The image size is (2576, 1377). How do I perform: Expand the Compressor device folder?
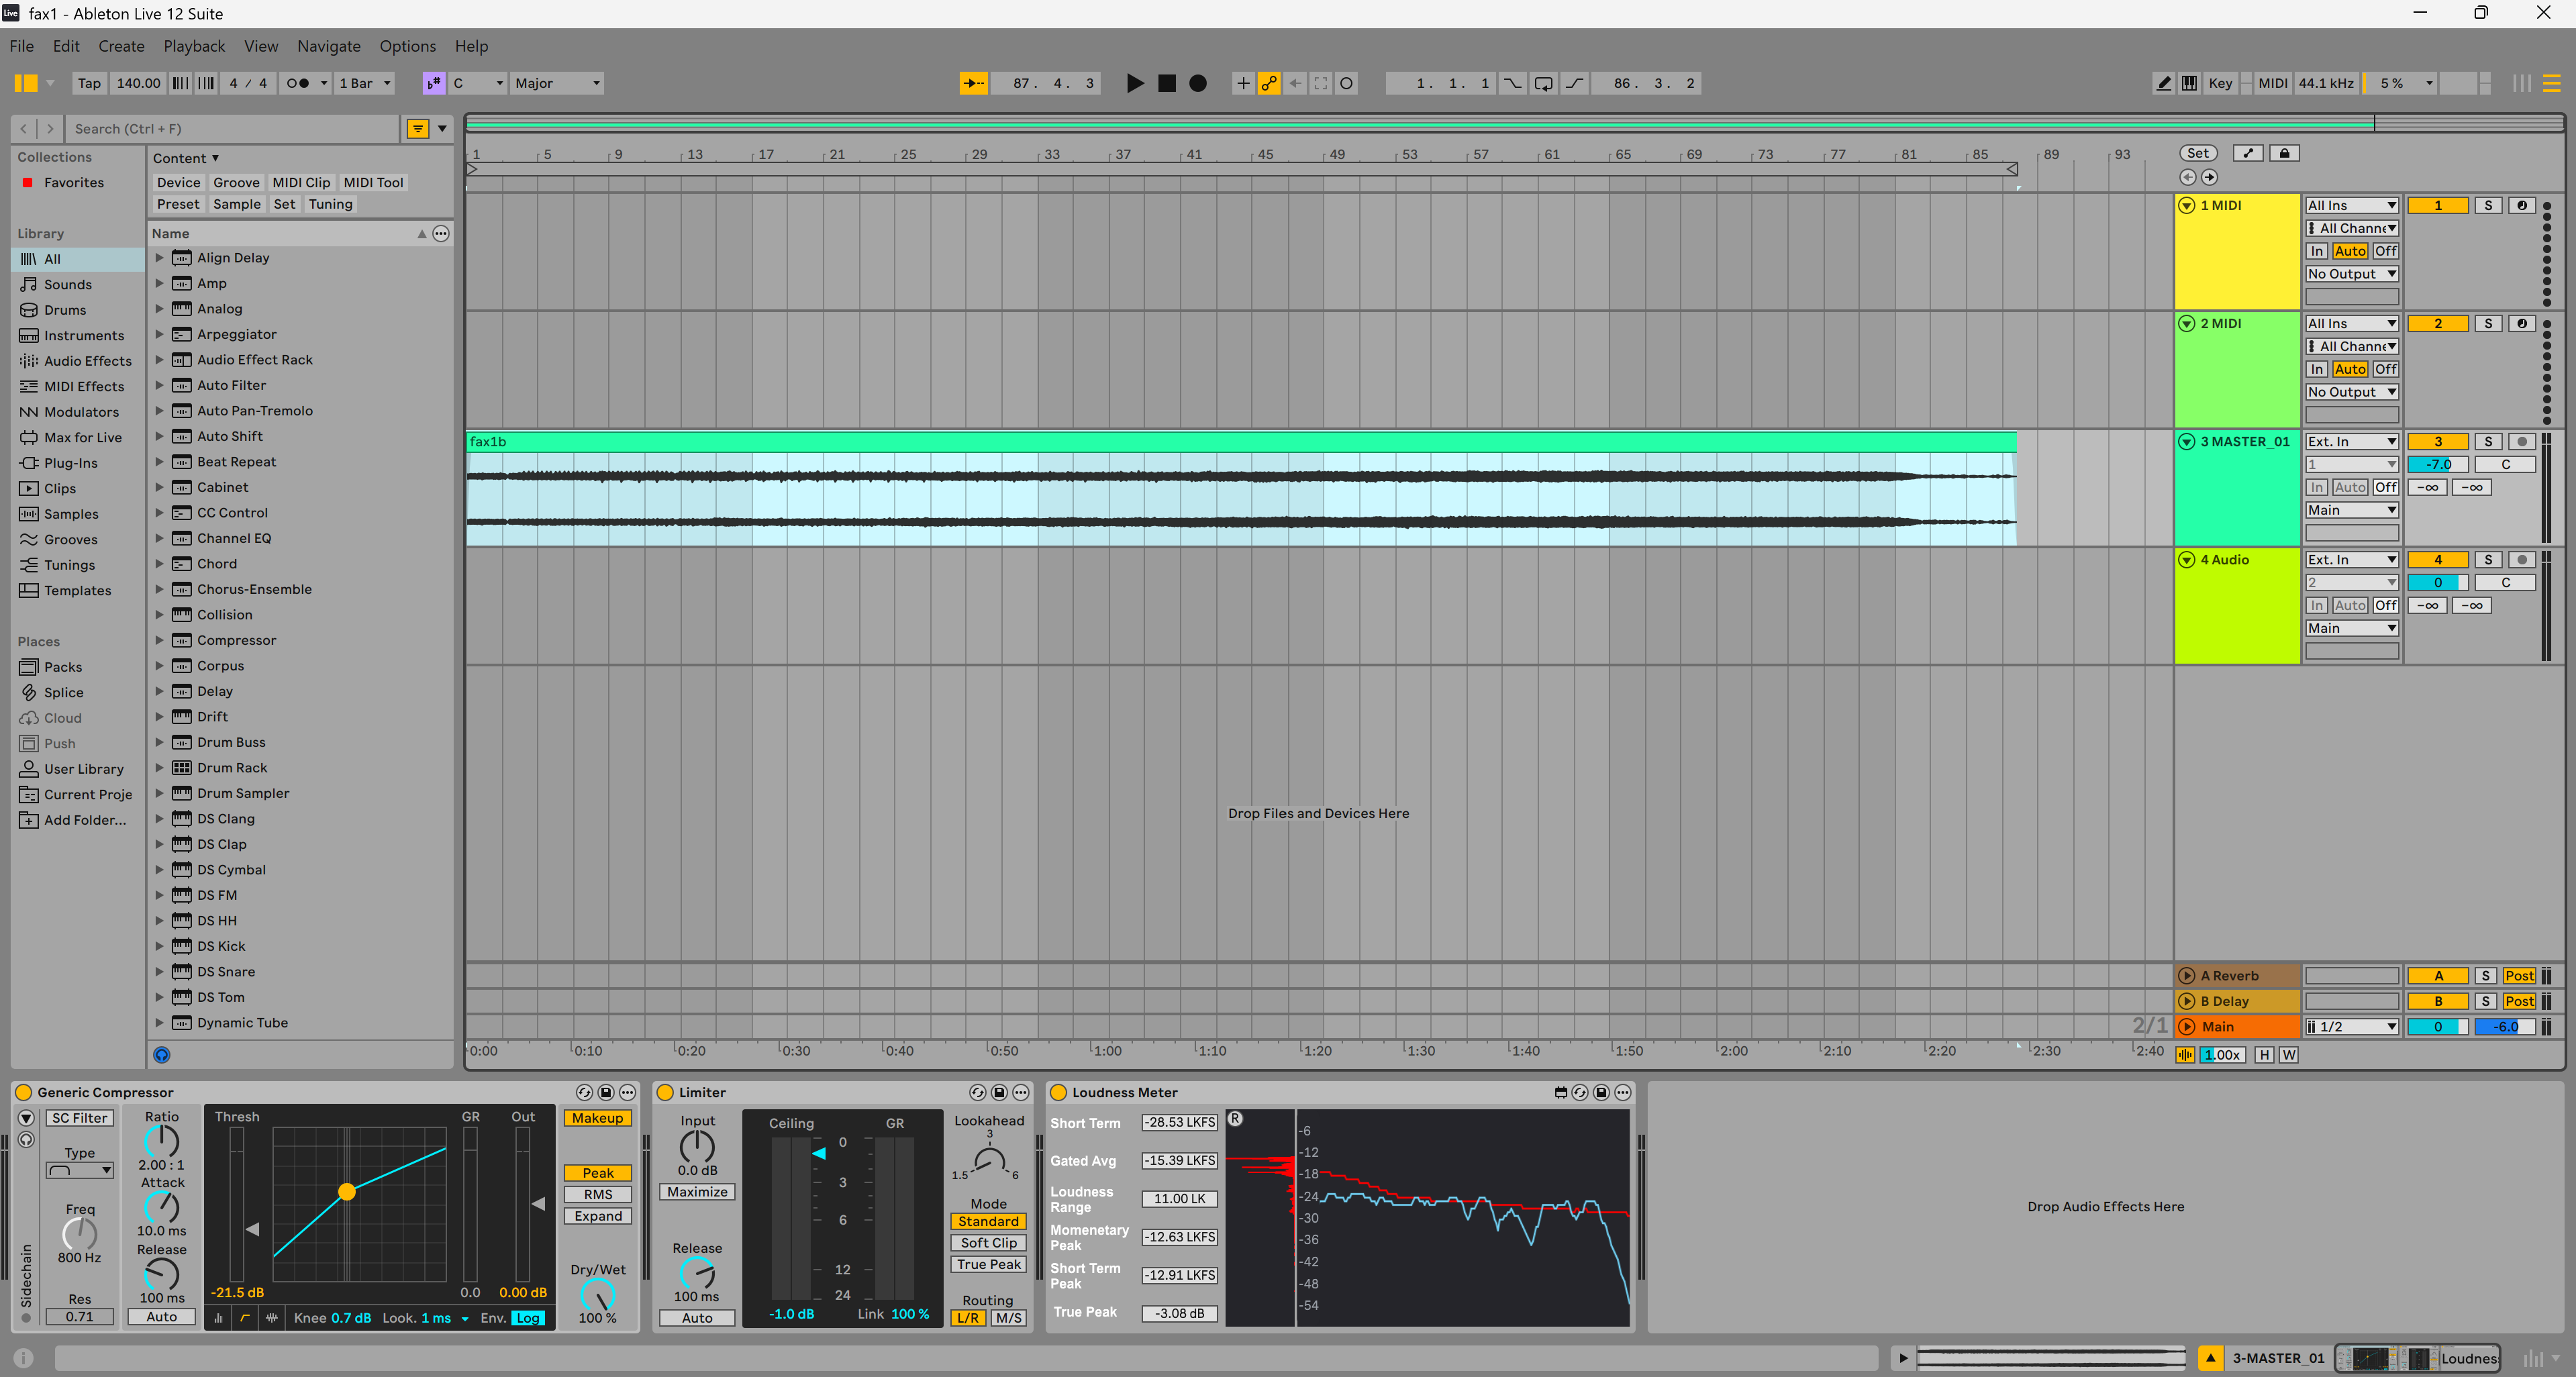click(159, 640)
